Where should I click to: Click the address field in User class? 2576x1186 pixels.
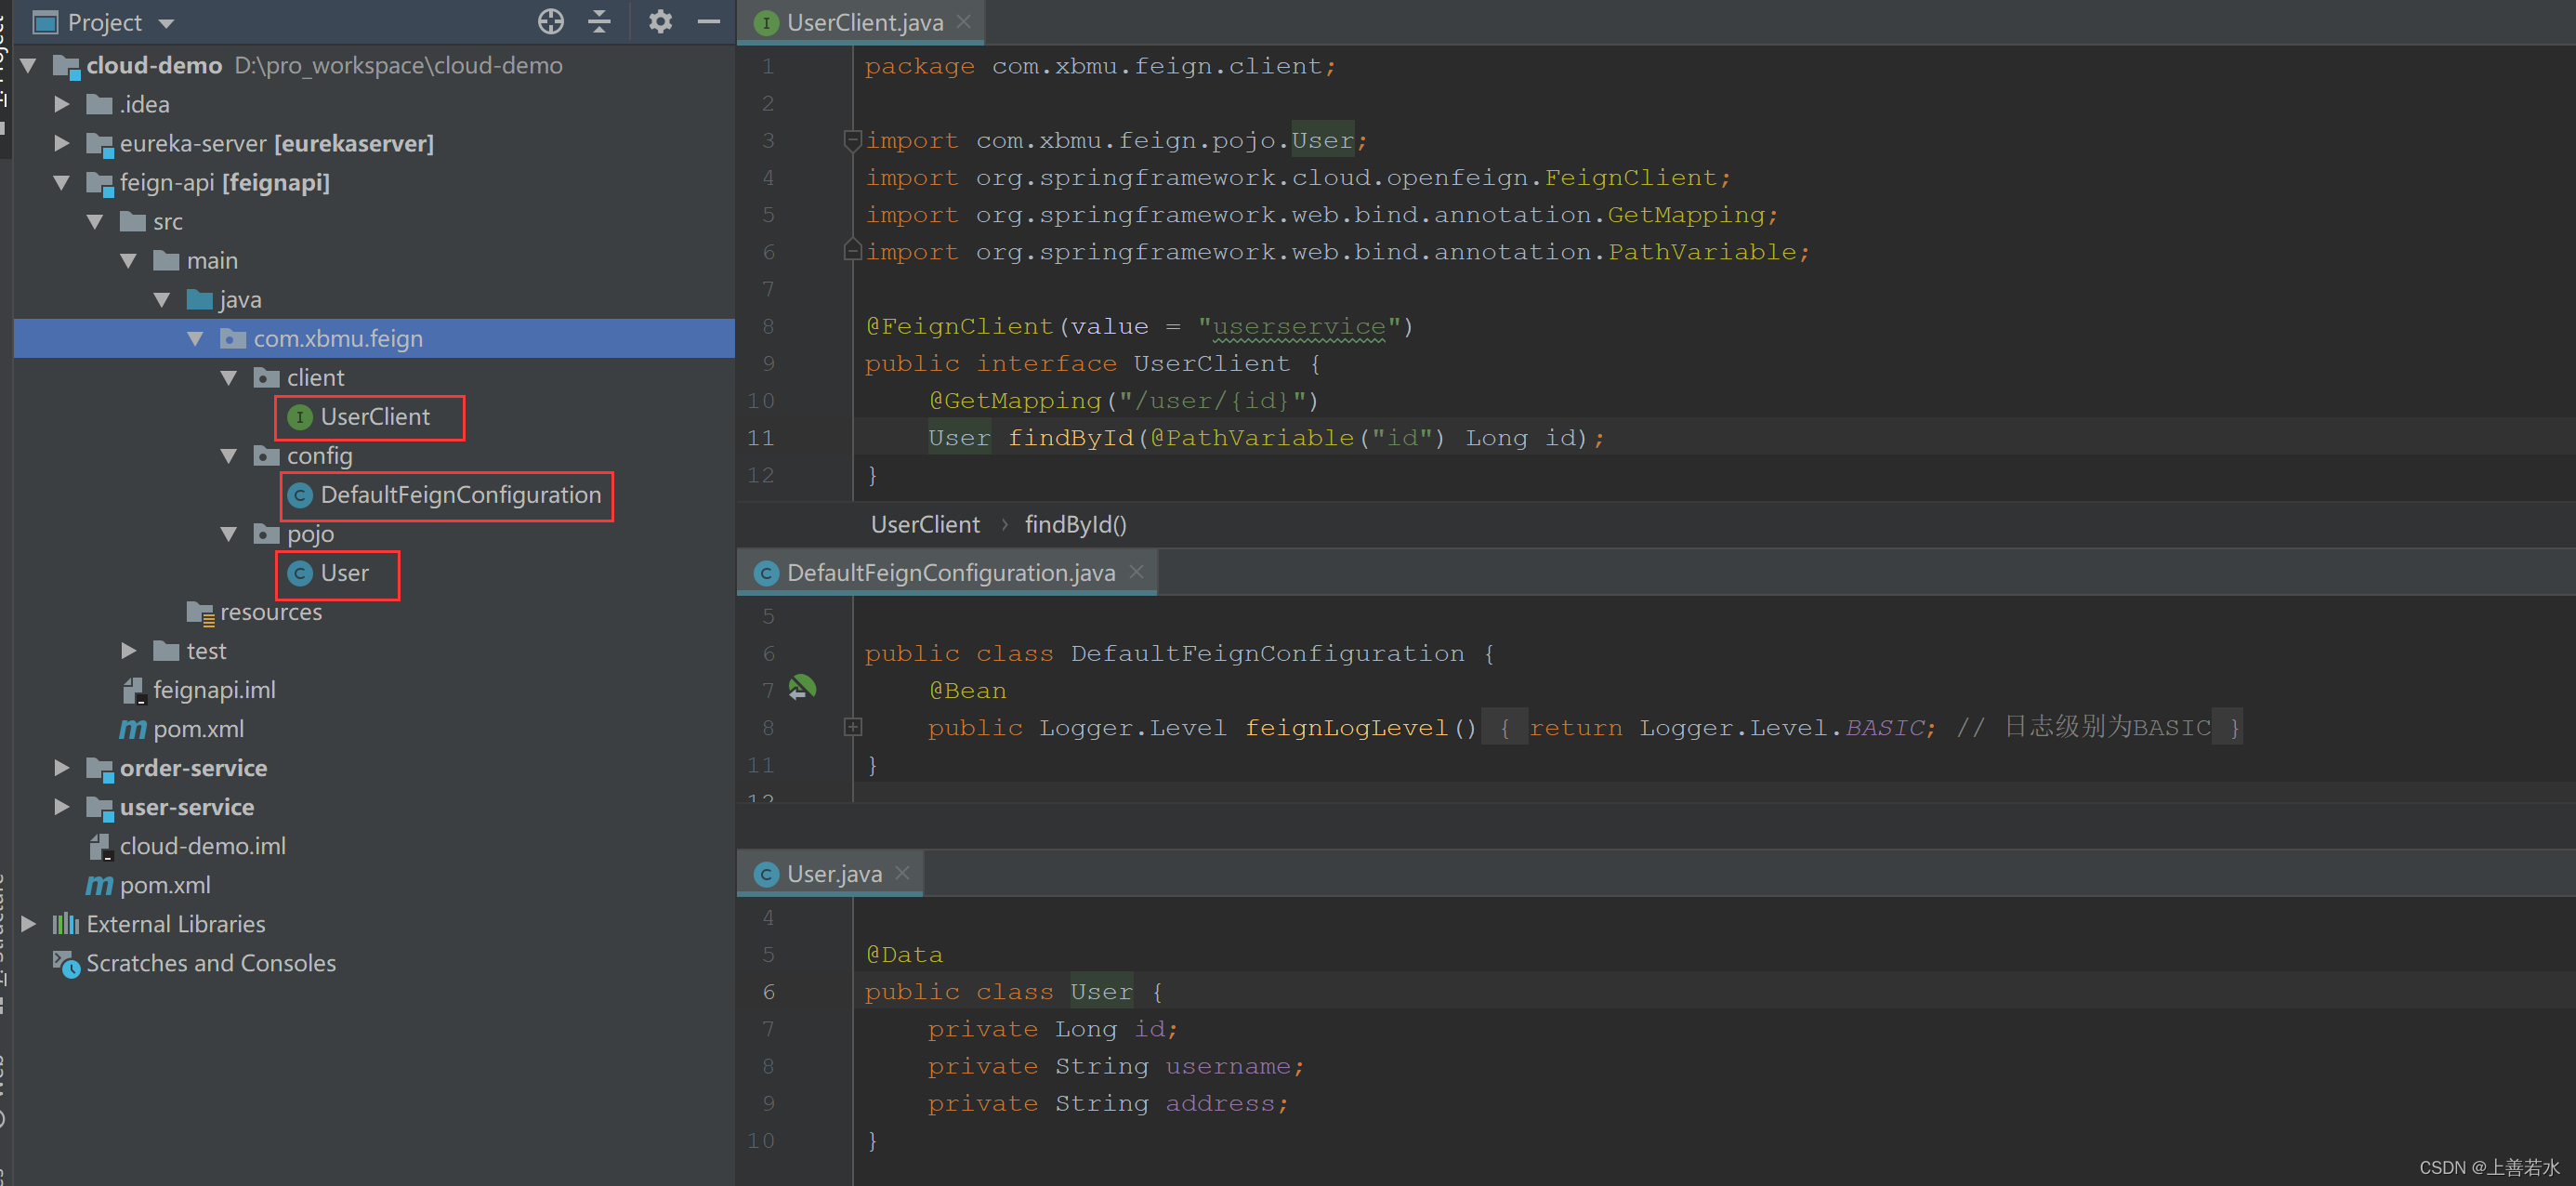pyautogui.click(x=1220, y=1103)
